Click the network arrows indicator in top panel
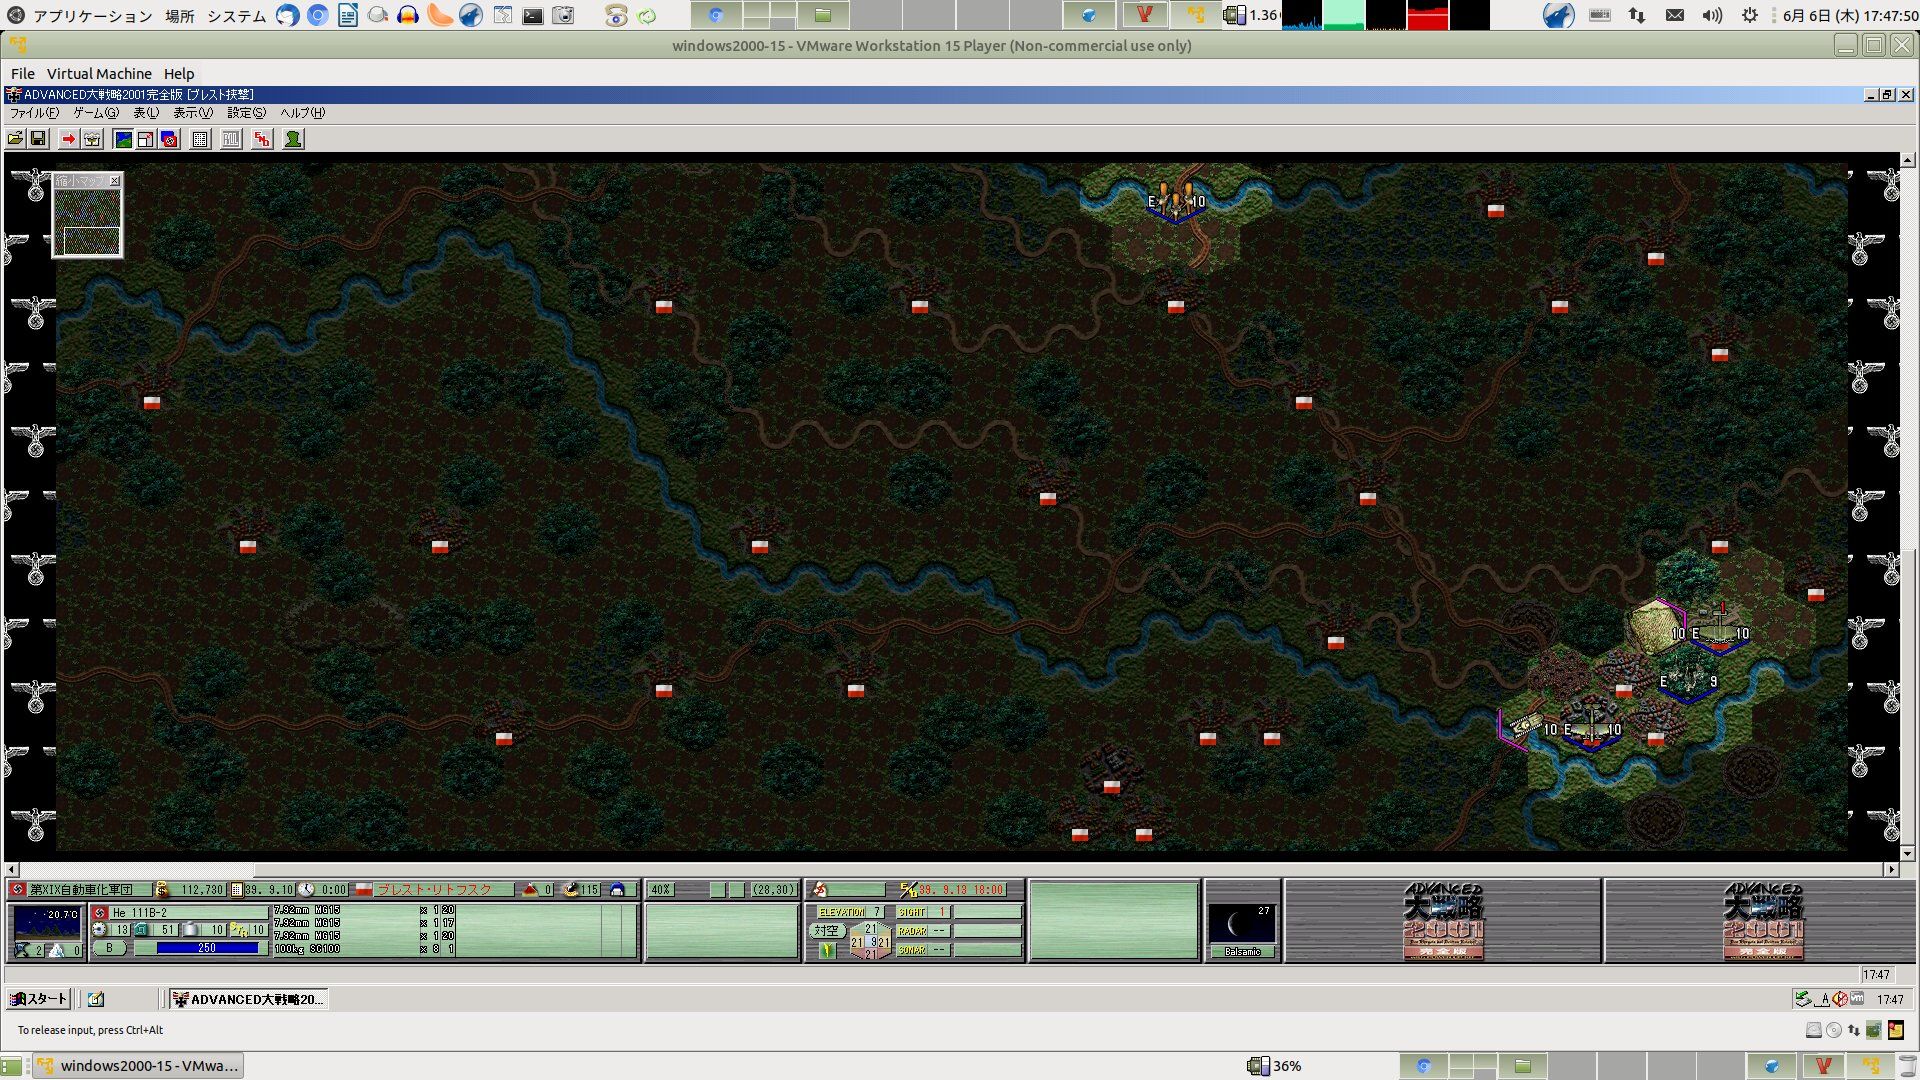 click(1637, 16)
